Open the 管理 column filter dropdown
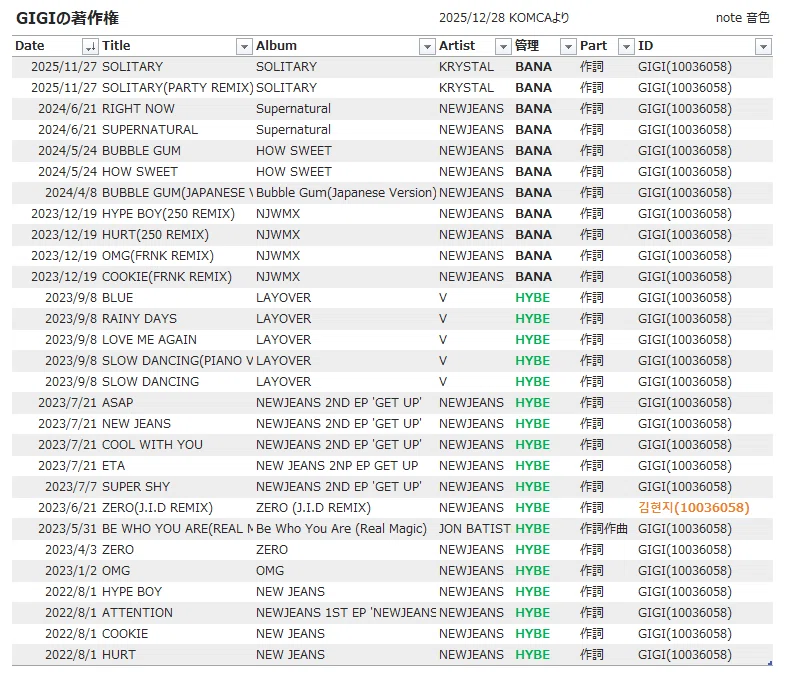This screenshot has height=677, width=786. pyautogui.click(x=568, y=47)
